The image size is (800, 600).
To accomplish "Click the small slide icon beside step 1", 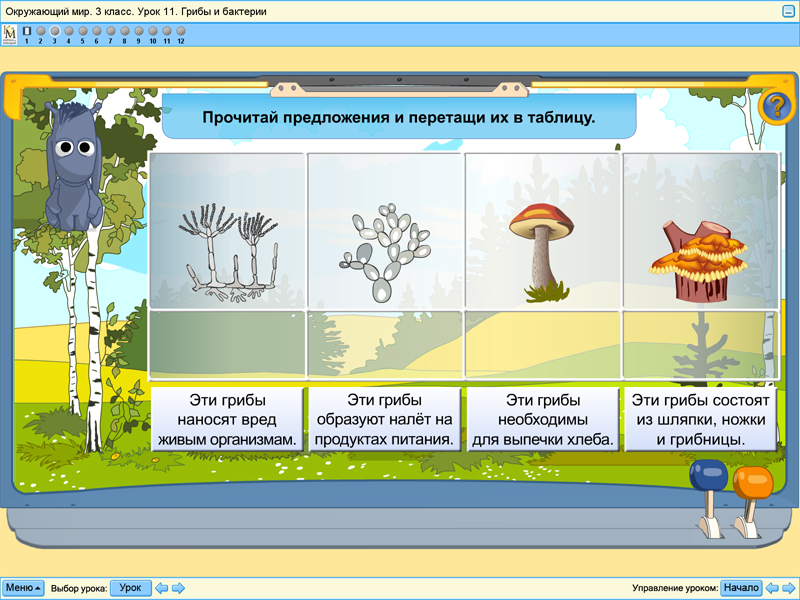I will click(x=28, y=31).
